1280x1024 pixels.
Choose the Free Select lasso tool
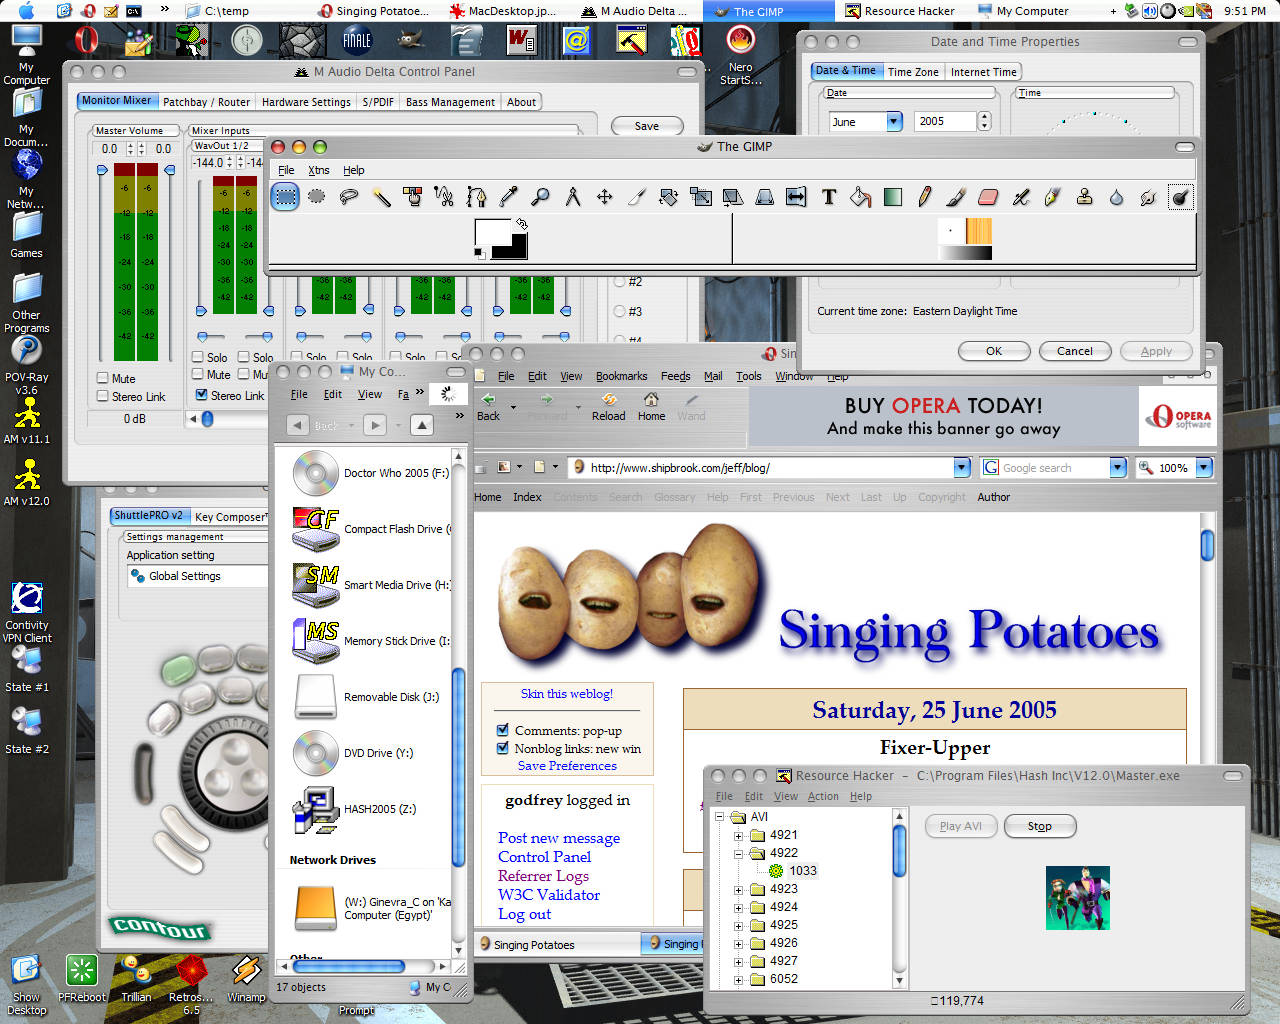click(x=349, y=197)
